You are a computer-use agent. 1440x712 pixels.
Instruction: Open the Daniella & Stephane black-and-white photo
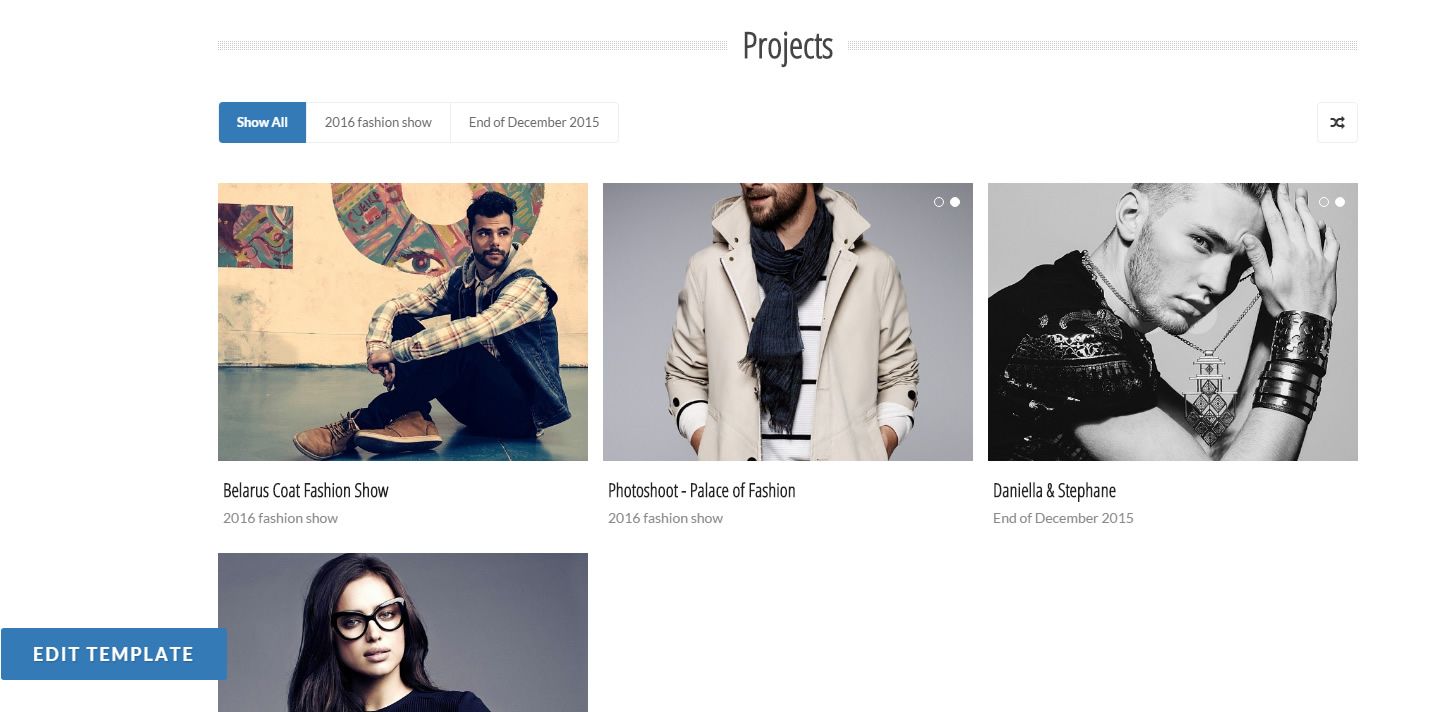[x=1172, y=321]
